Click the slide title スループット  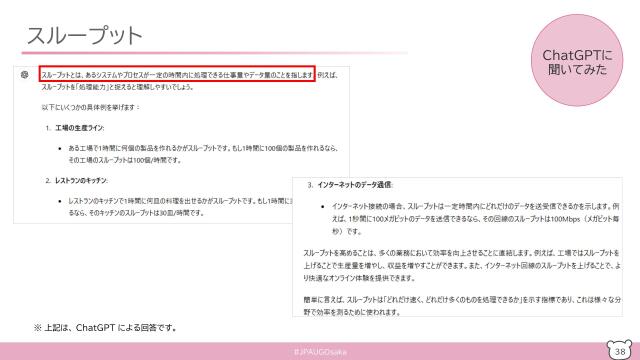(84, 36)
